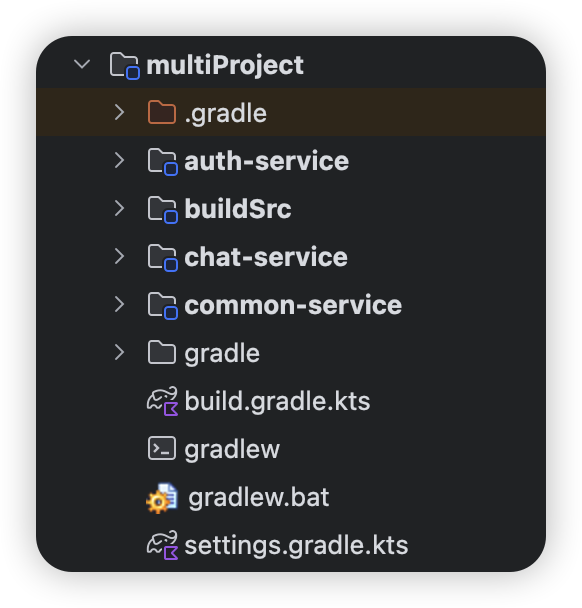Select the settings.gradle.kts file name
This screenshot has height=608, width=582.
(296, 545)
